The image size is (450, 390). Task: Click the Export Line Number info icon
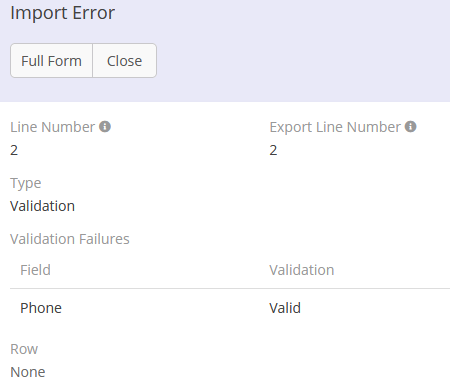pyautogui.click(x=410, y=127)
